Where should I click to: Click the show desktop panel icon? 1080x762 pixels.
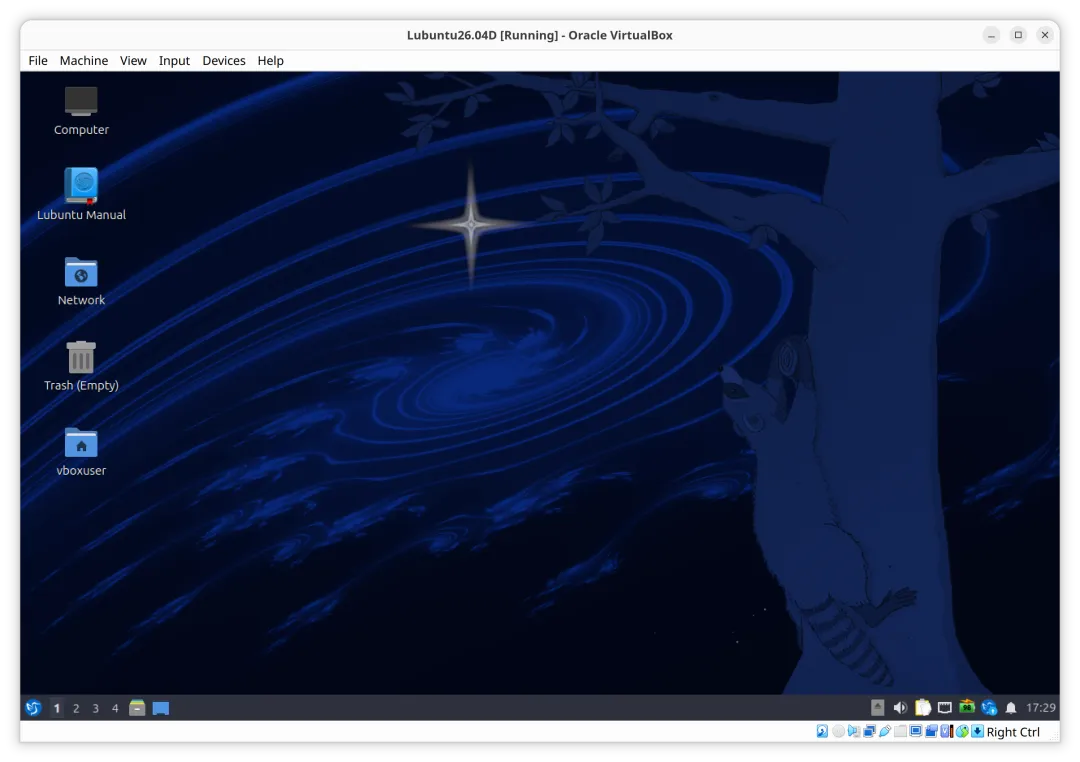pyautogui.click(x=160, y=708)
